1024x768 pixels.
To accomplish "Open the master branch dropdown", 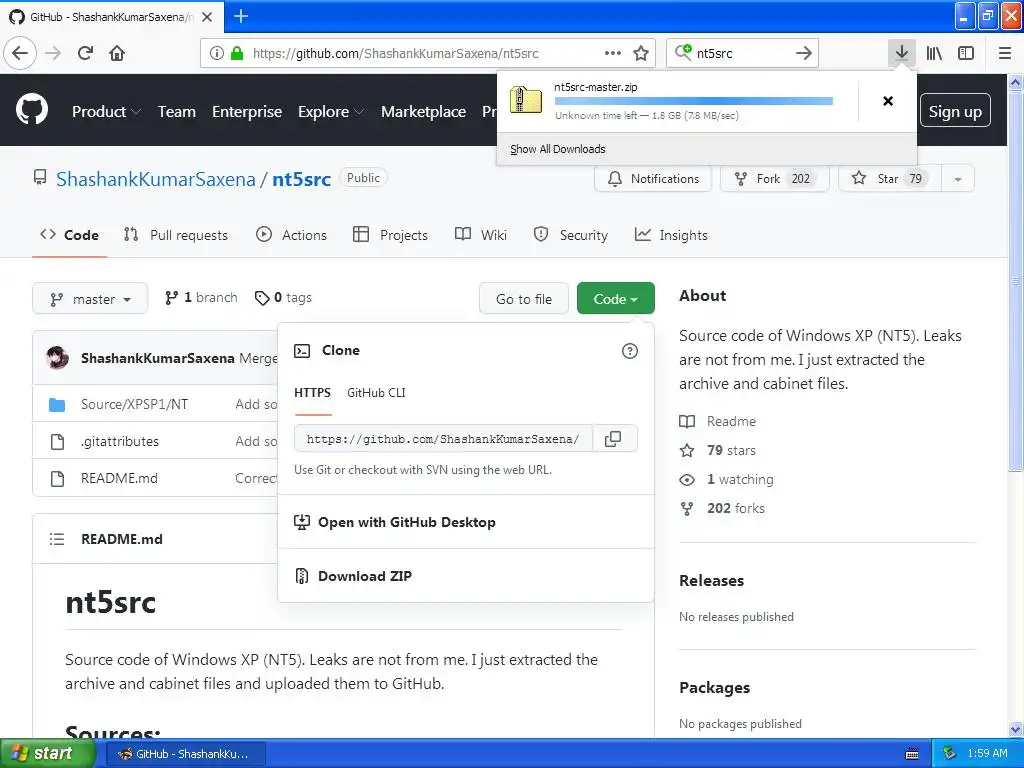I will [90, 299].
